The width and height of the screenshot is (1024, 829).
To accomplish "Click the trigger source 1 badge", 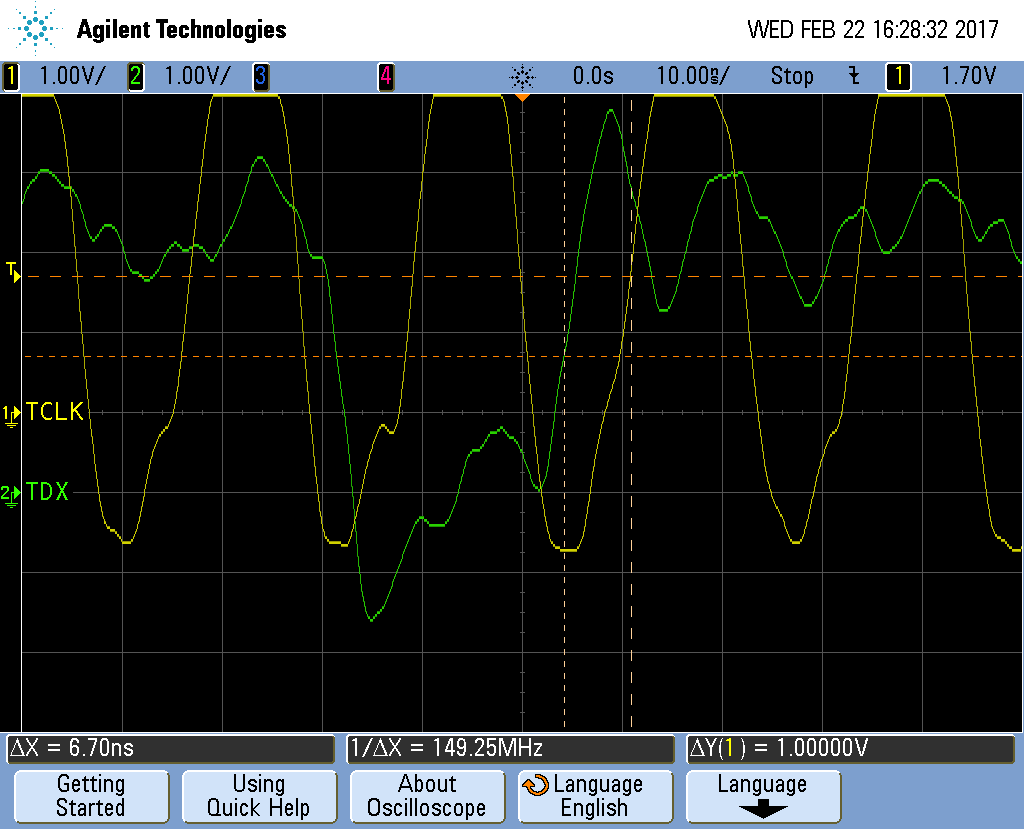I will click(x=898, y=76).
